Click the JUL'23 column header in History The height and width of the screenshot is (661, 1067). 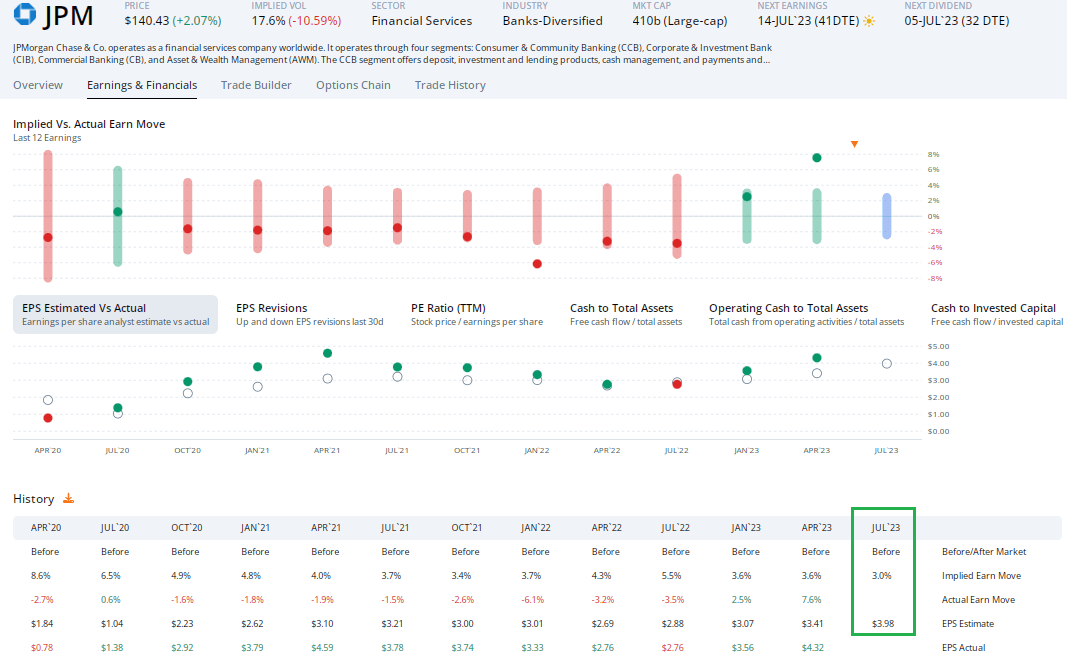(x=885, y=527)
